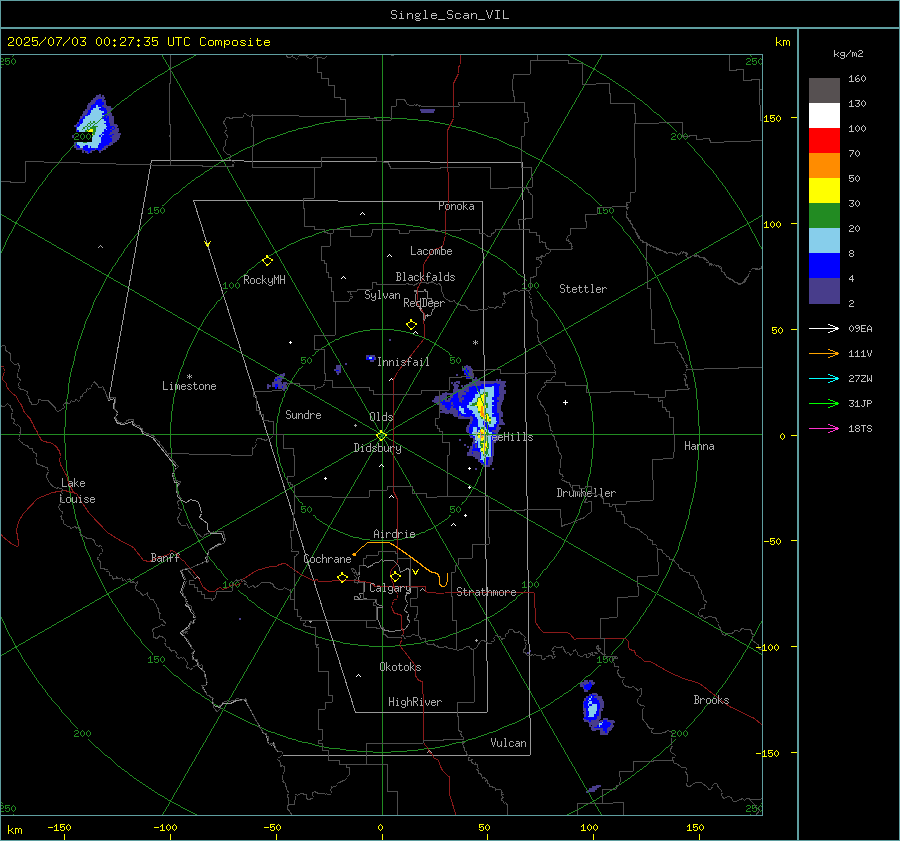Screen dimensions: 900x841
Task: Click the Calgary label
Action: pos(390,588)
